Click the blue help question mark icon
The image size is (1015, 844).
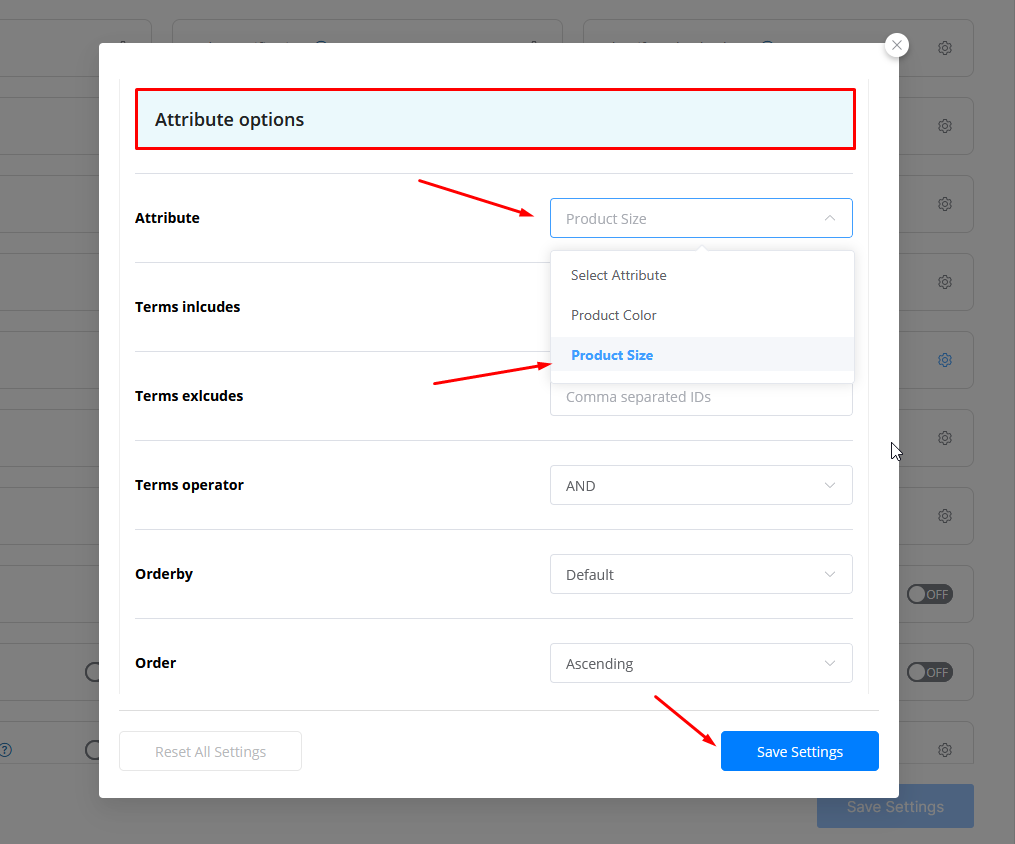(x=5, y=750)
